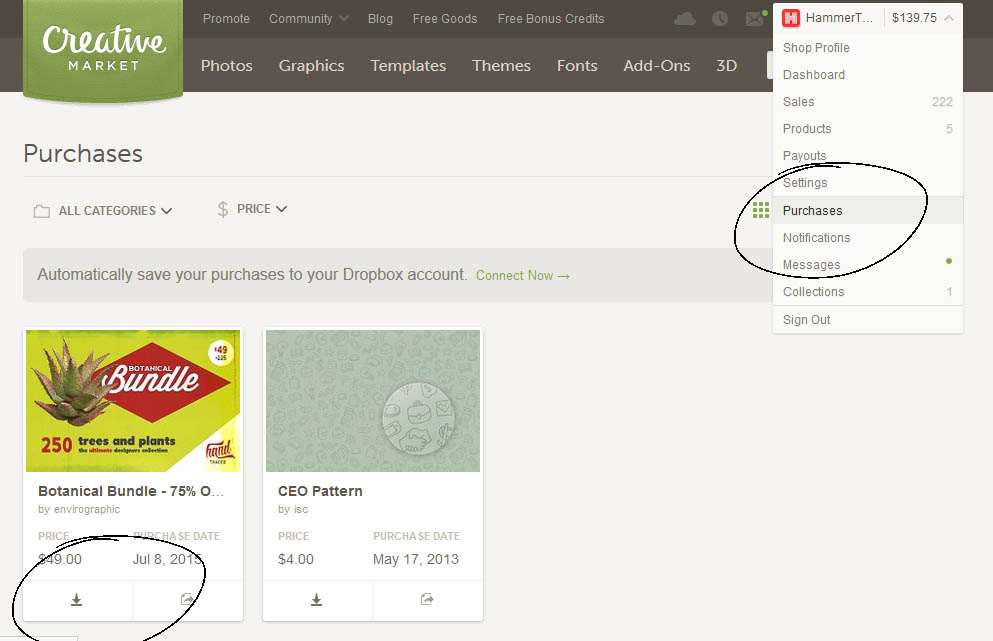Share the CEO Pattern item

(427, 600)
